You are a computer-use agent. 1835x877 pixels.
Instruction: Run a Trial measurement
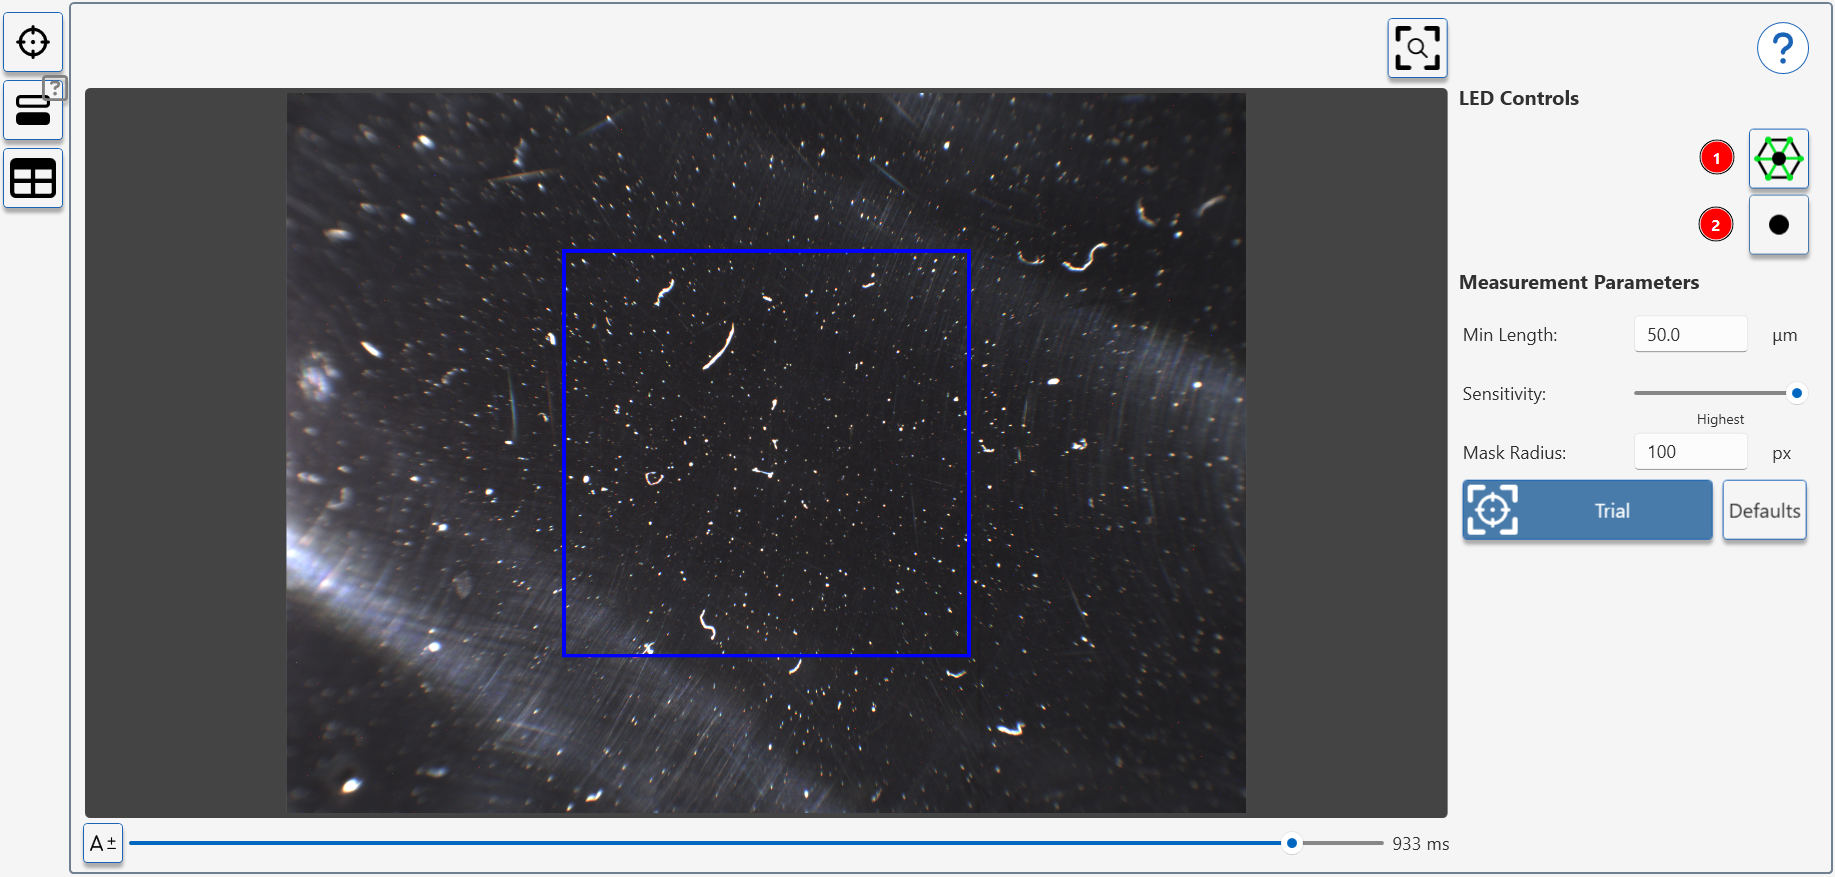coord(1587,511)
